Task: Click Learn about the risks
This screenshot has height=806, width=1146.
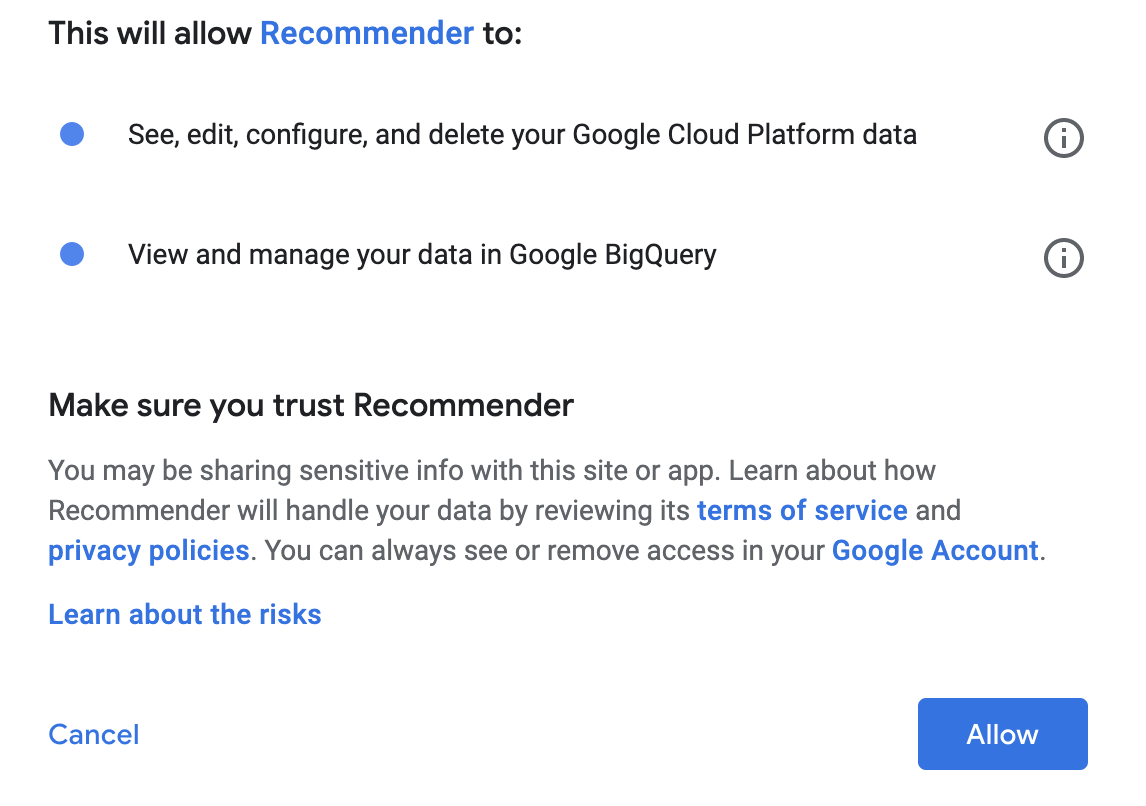Action: 184,614
